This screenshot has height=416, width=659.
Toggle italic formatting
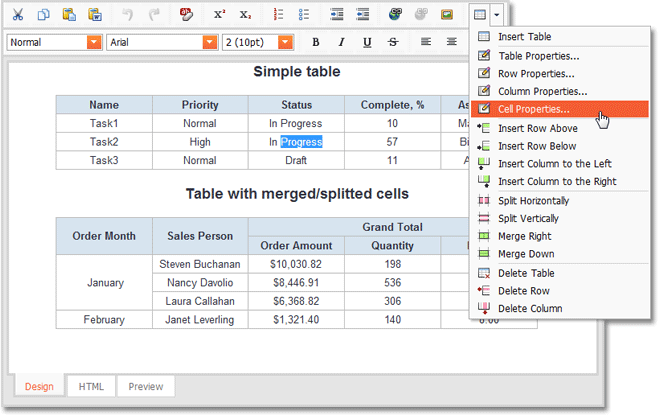pos(341,42)
